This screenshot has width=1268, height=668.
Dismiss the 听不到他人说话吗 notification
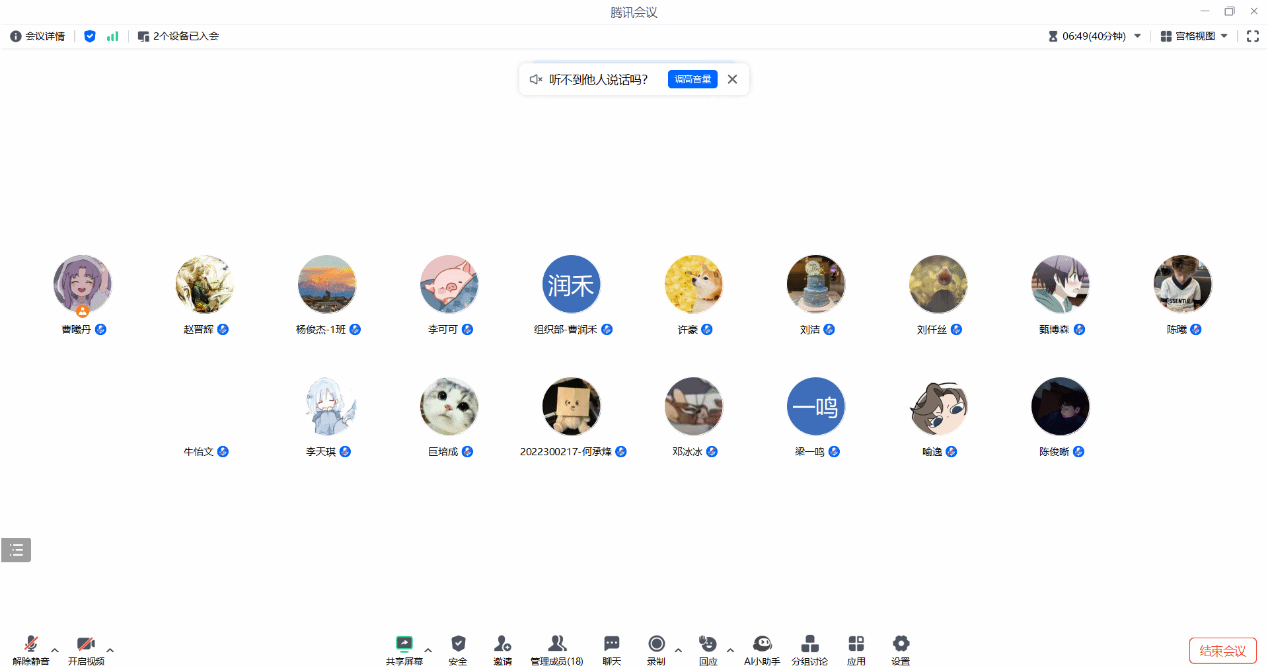pos(732,79)
